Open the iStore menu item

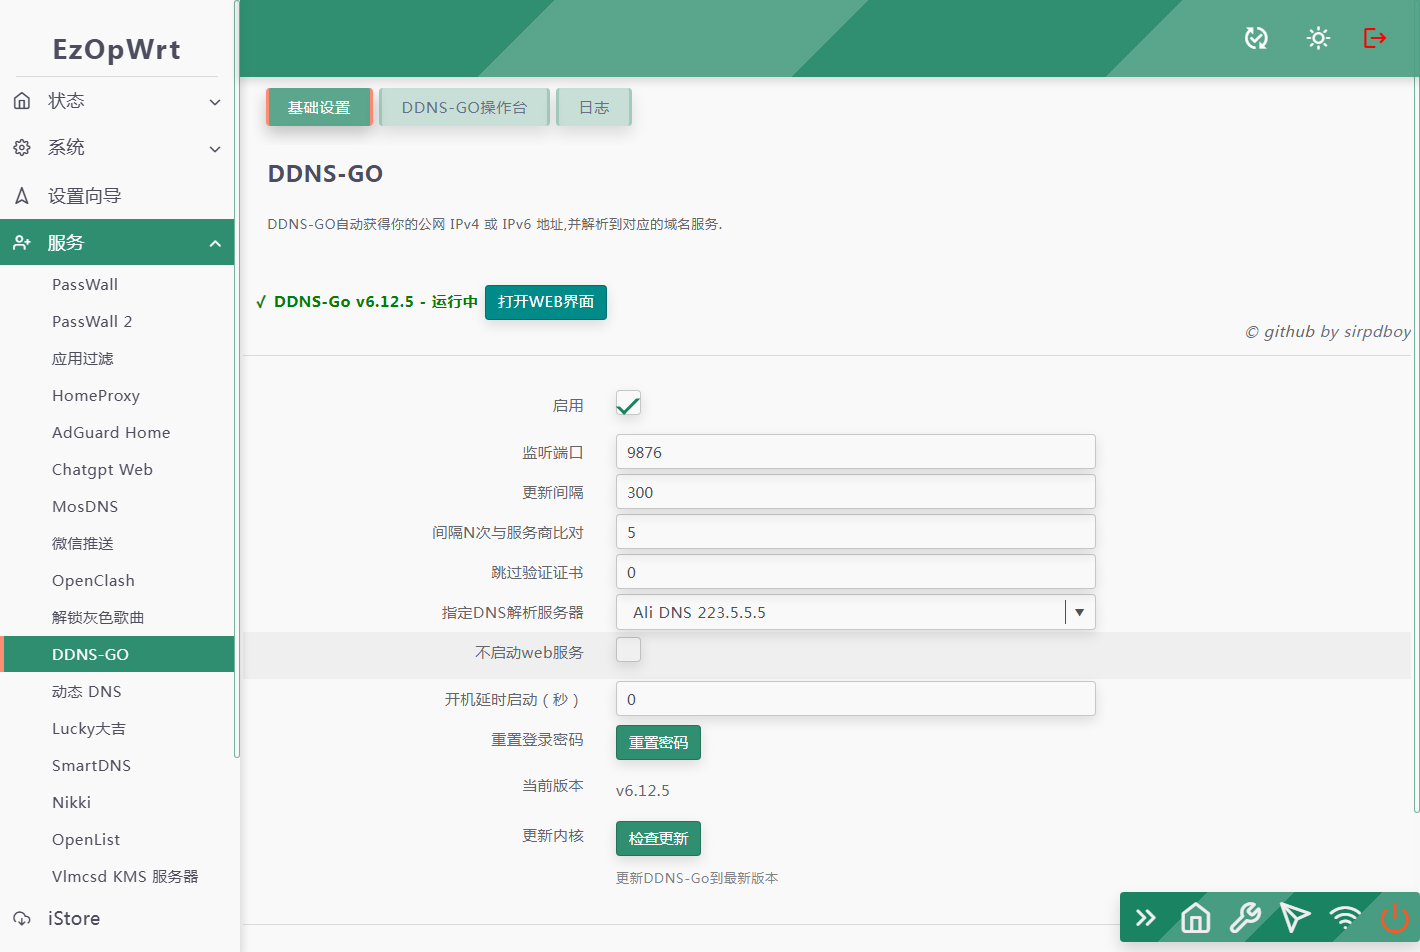74,918
